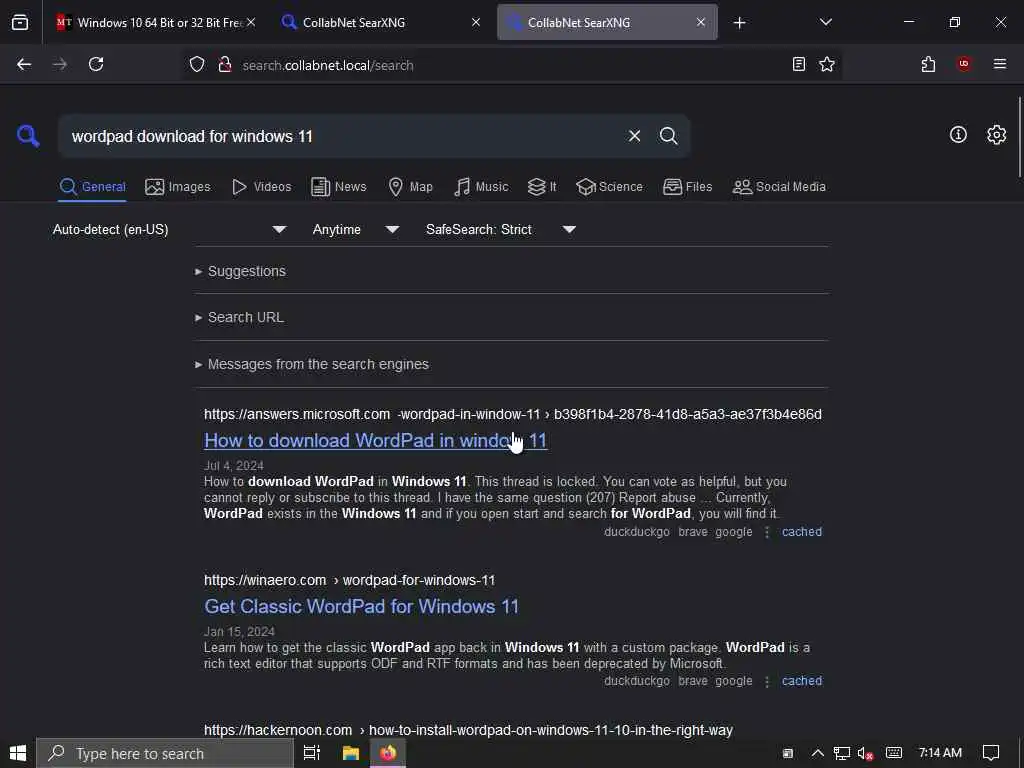The height and width of the screenshot is (768, 1024).
Task: Click the SearXNG logo magnifier
Action: pos(28,136)
